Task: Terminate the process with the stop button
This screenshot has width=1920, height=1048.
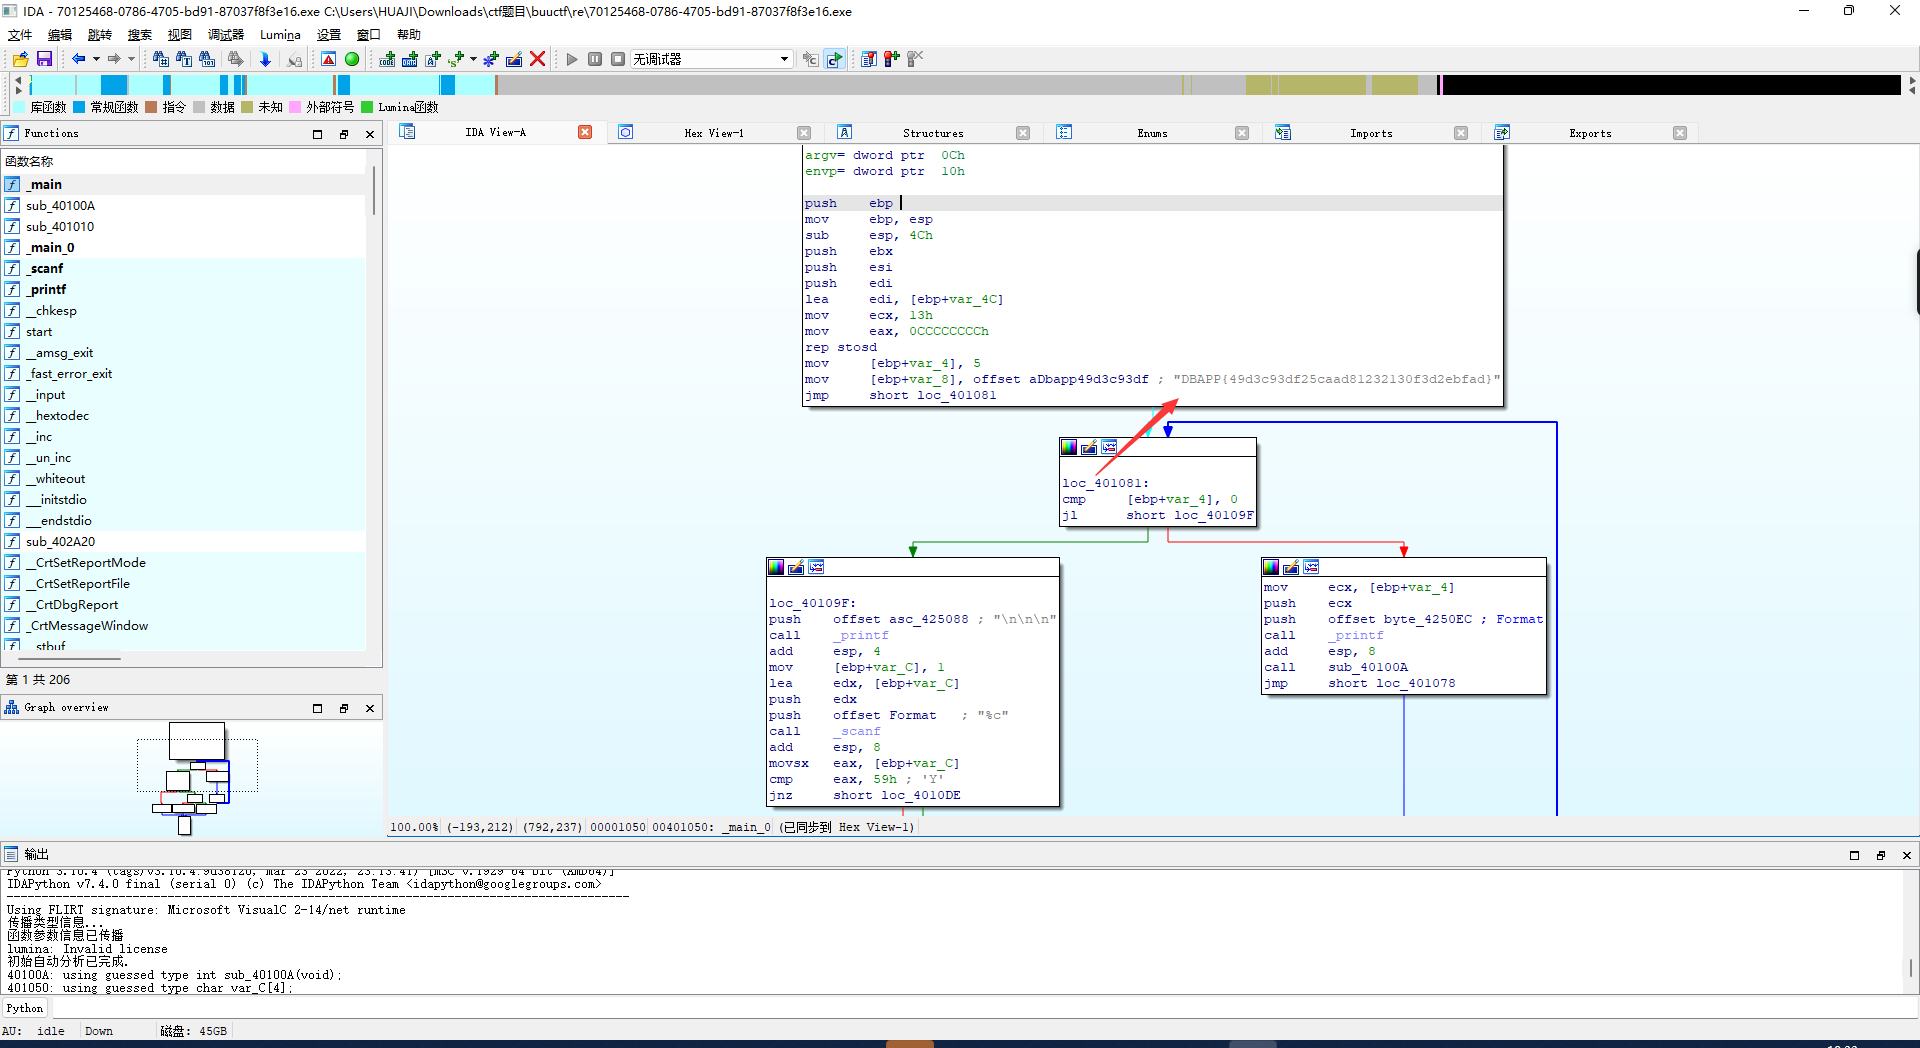Action: click(x=618, y=59)
